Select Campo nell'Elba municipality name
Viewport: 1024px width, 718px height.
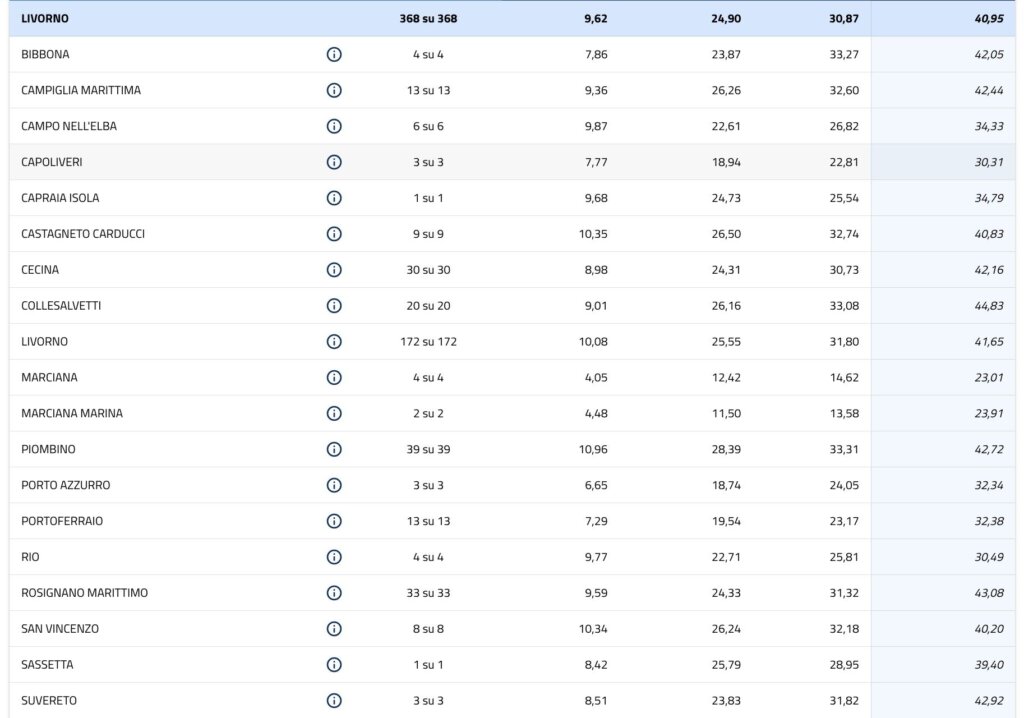point(69,126)
